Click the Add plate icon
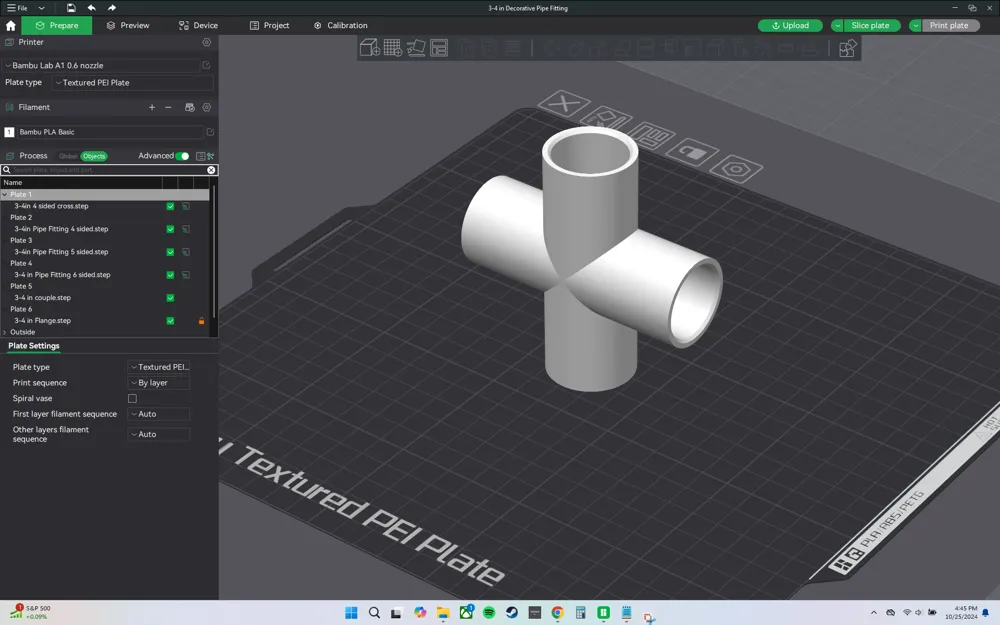The width and height of the screenshot is (1000, 625). (390, 47)
